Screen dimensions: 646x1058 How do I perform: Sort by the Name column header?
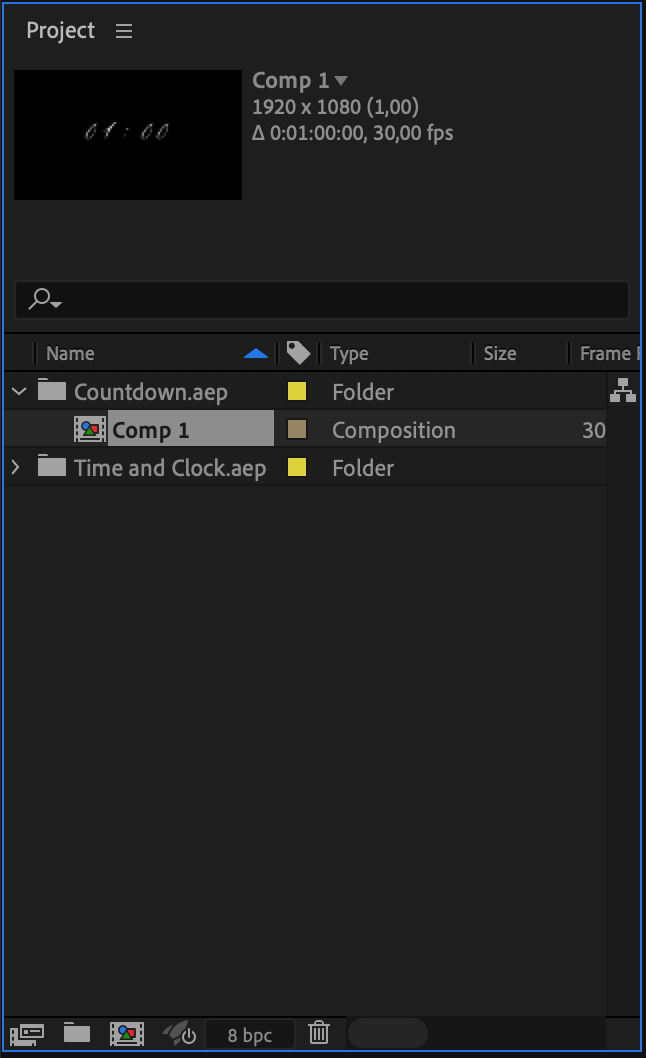[x=70, y=353]
